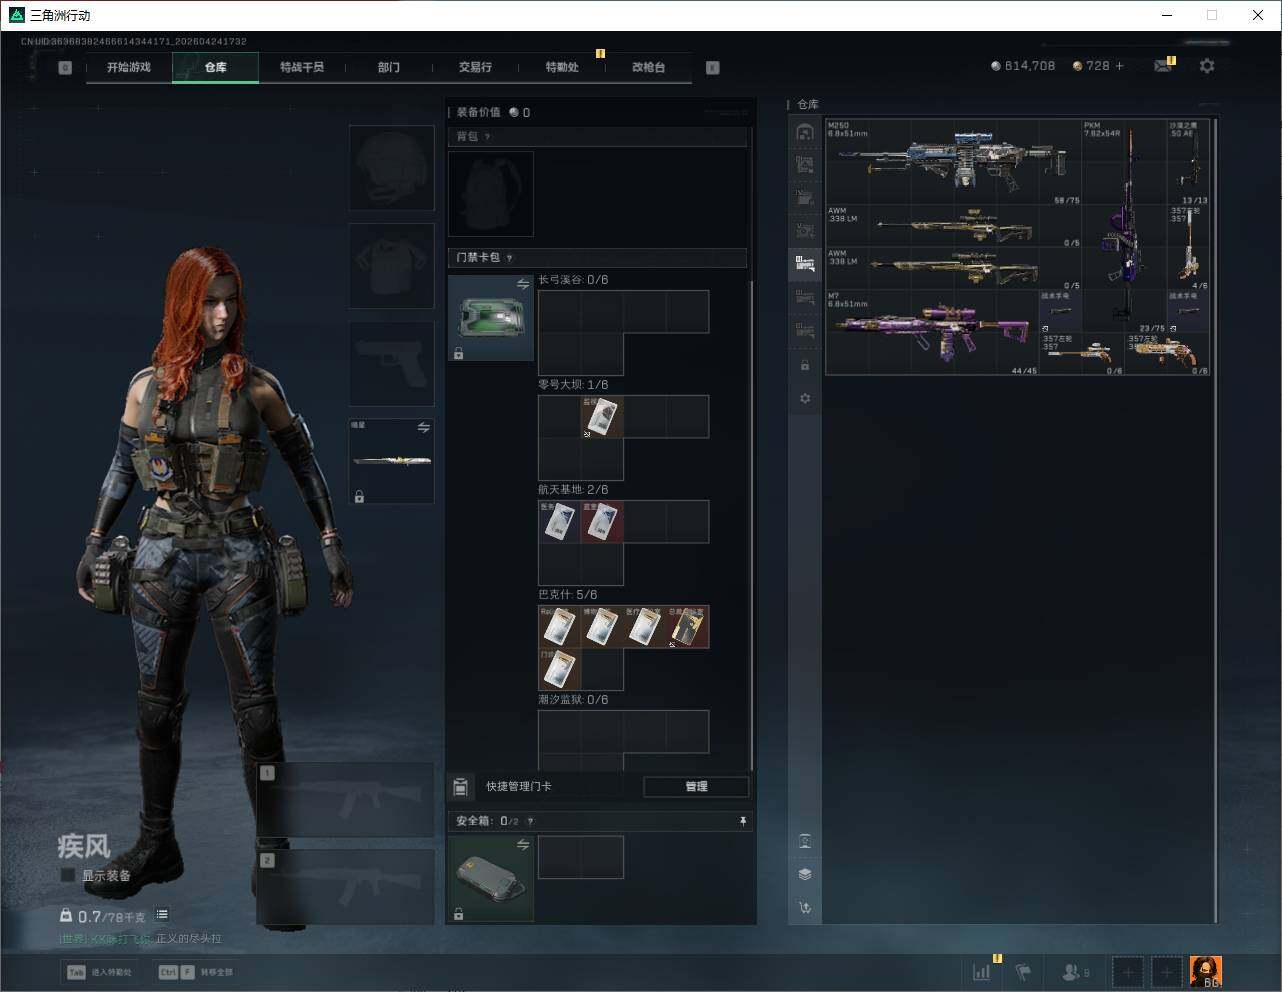Select the 沙漠之鹰 .50 AE pistol
Screen dimensions: 1282x992
[x=1188, y=162]
